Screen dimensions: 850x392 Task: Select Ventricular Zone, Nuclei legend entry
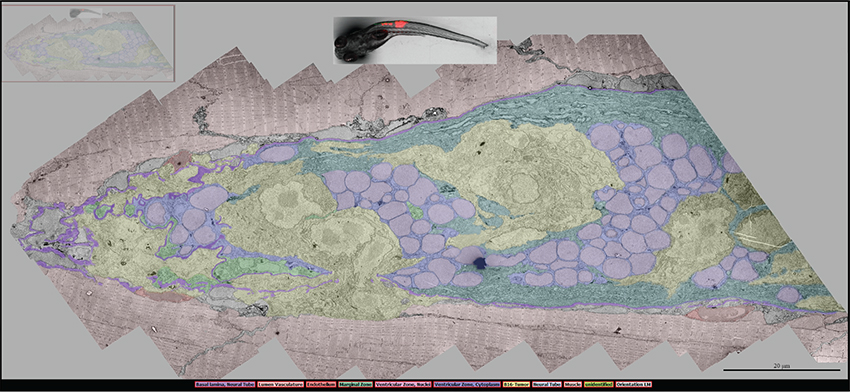coord(403,384)
